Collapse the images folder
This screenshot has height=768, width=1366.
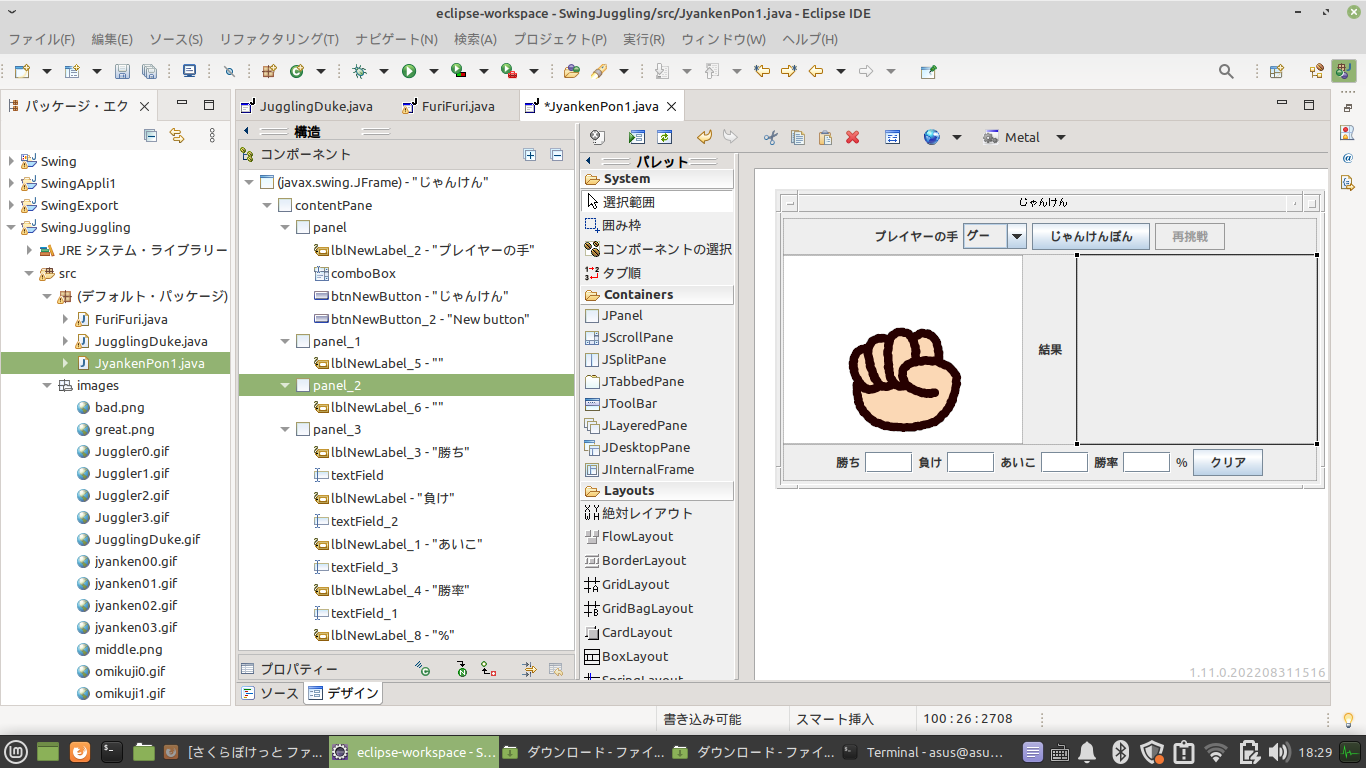tap(47, 385)
